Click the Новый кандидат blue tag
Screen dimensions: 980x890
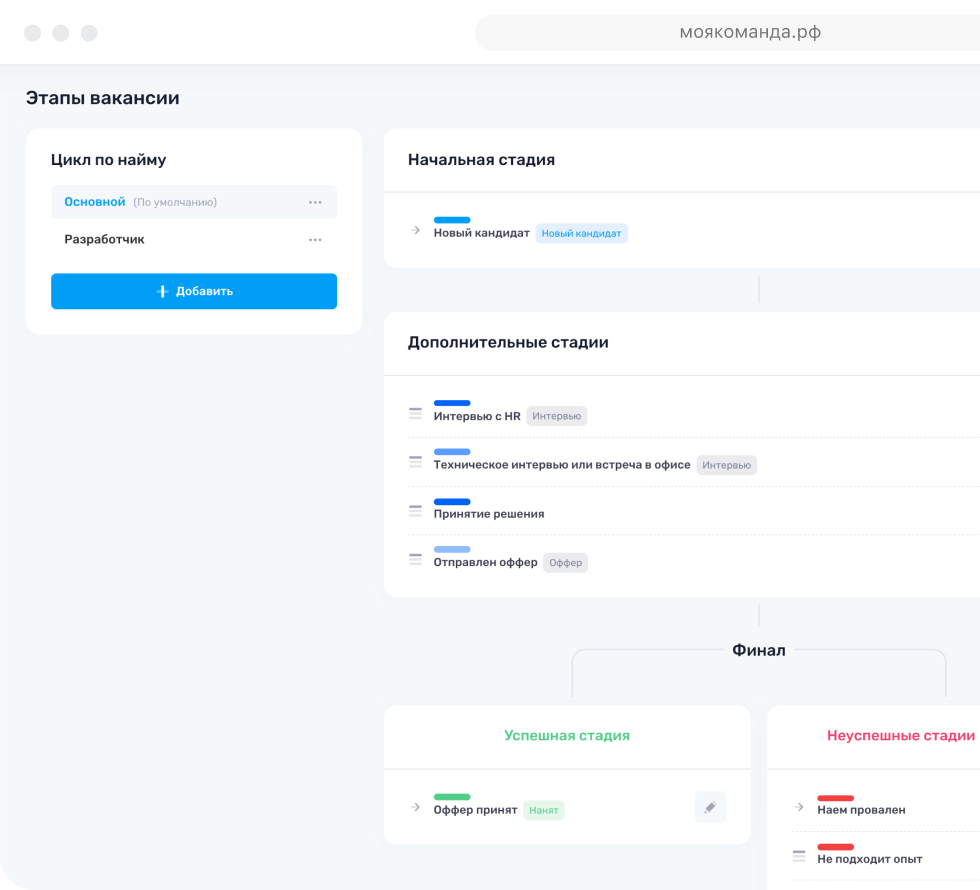(581, 233)
